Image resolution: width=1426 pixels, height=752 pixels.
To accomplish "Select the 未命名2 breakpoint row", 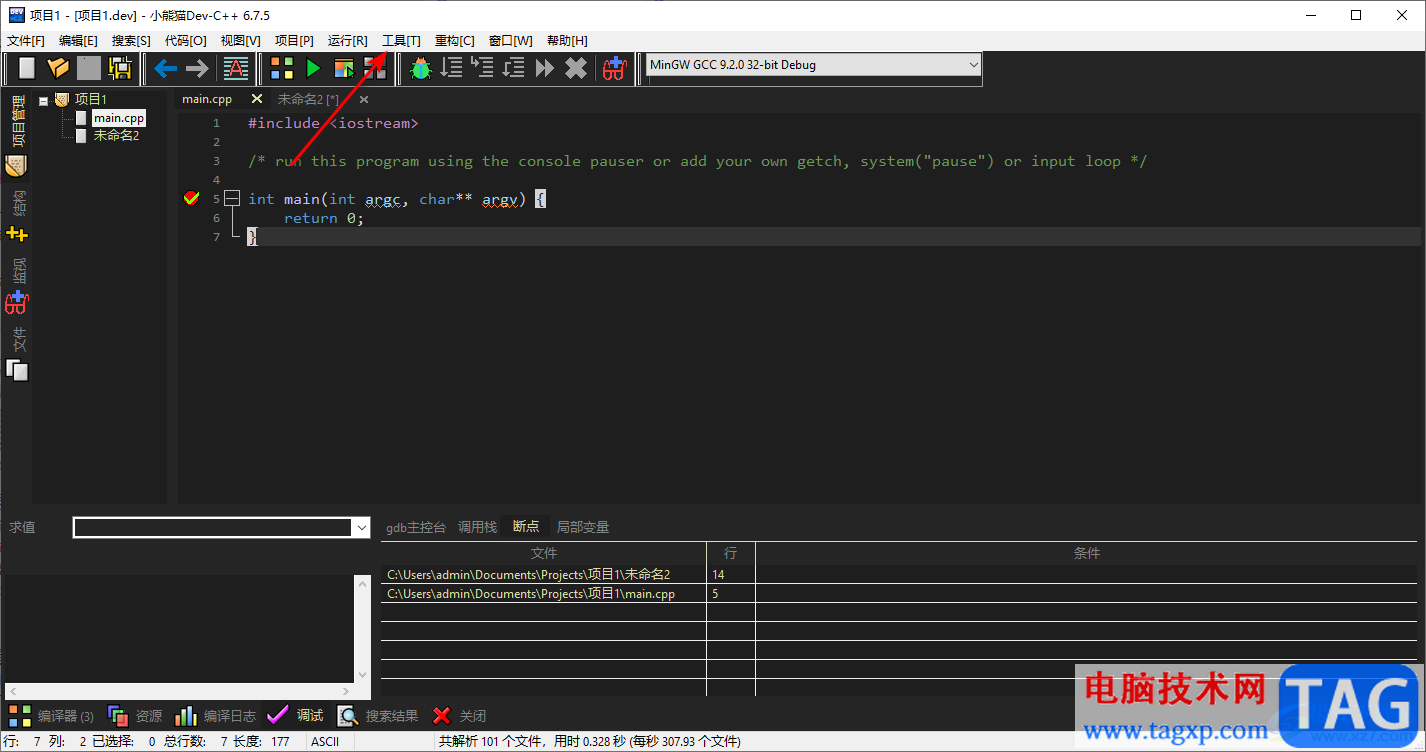I will [x=898, y=574].
